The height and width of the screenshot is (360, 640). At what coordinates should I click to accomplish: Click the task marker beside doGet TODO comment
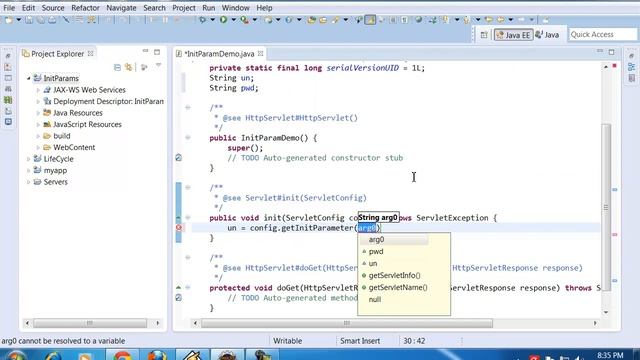click(x=179, y=298)
